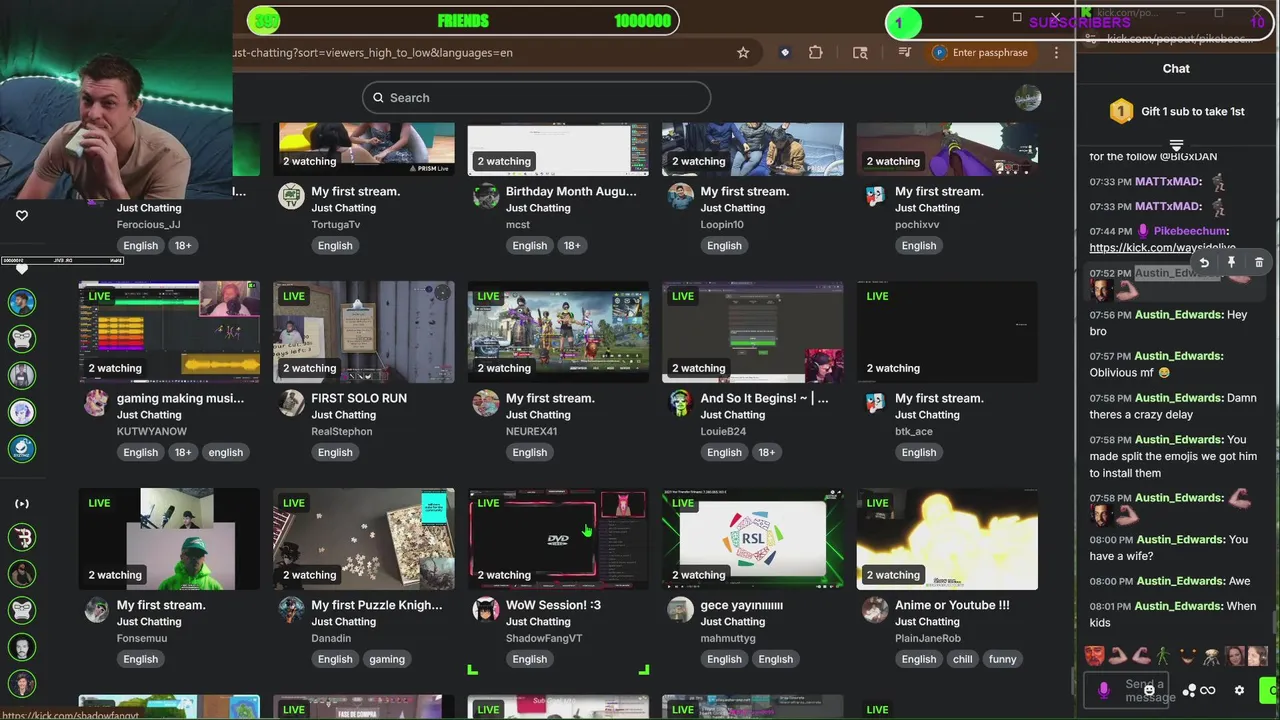Screen dimensions: 1280x720
Task: Click the chat panel scrollbar
Action: point(1276,620)
